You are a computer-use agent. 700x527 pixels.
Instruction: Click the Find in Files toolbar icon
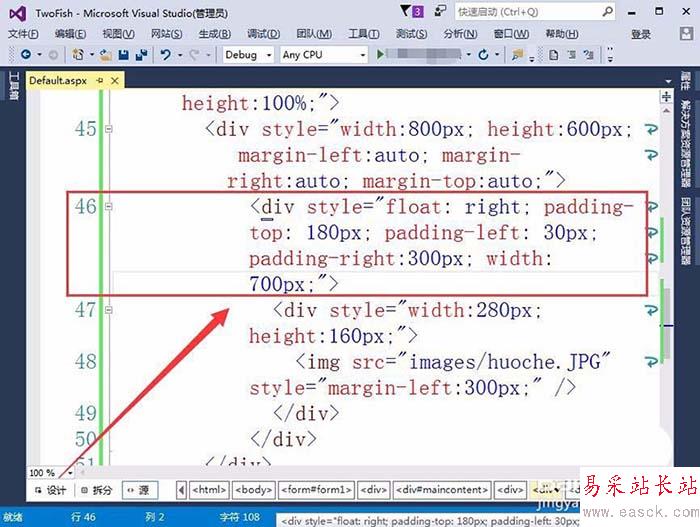[517, 54]
